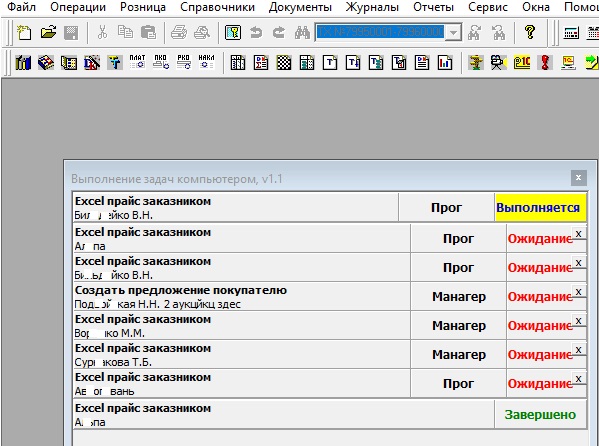Viewport: 599px width, 446px height.
Task: Open the Справочники menu
Action: tap(217, 7)
